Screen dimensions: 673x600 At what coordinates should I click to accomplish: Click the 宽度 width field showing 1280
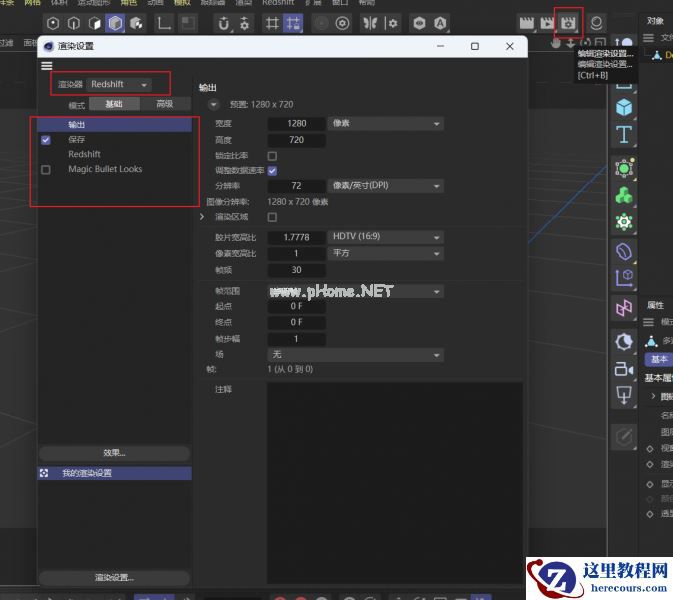pyautogui.click(x=297, y=124)
